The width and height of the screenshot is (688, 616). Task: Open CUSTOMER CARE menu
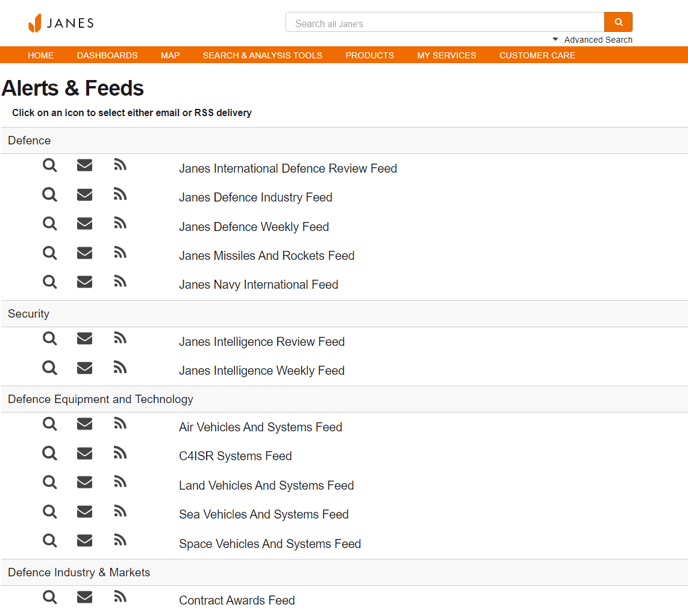click(x=537, y=55)
